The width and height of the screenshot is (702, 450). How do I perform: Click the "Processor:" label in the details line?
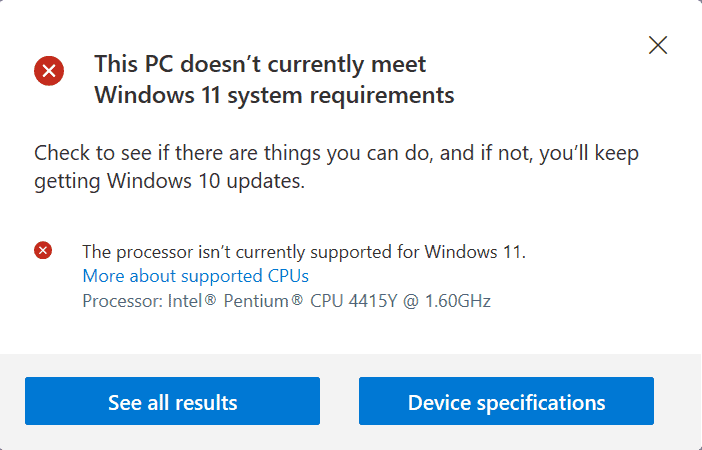coord(117,300)
